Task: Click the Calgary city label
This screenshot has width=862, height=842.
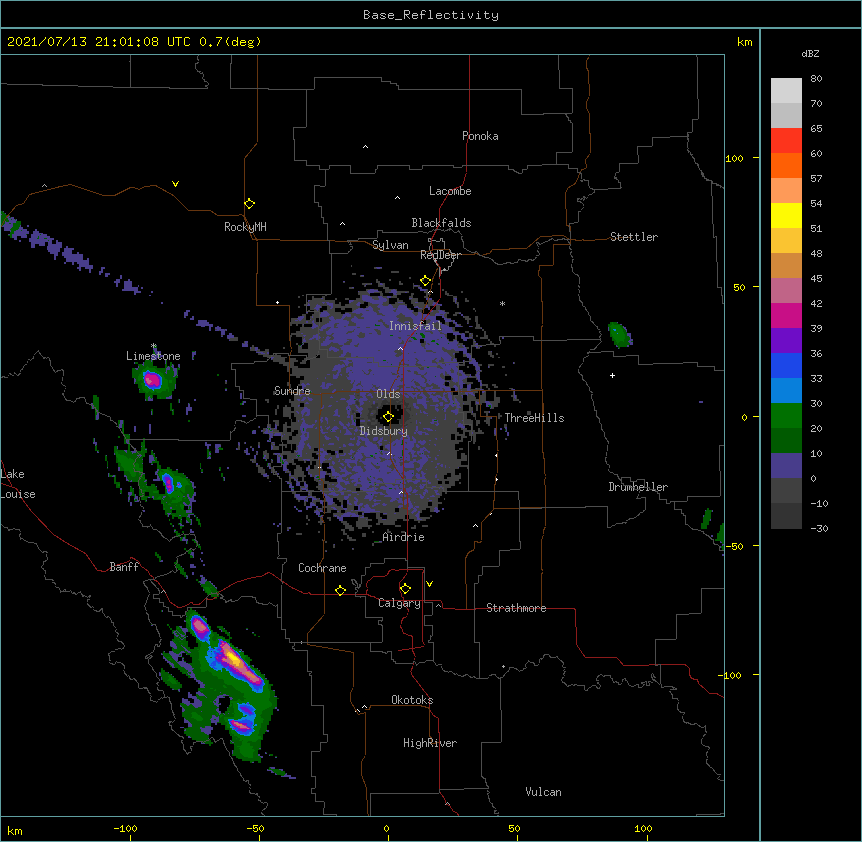Action: point(399,603)
